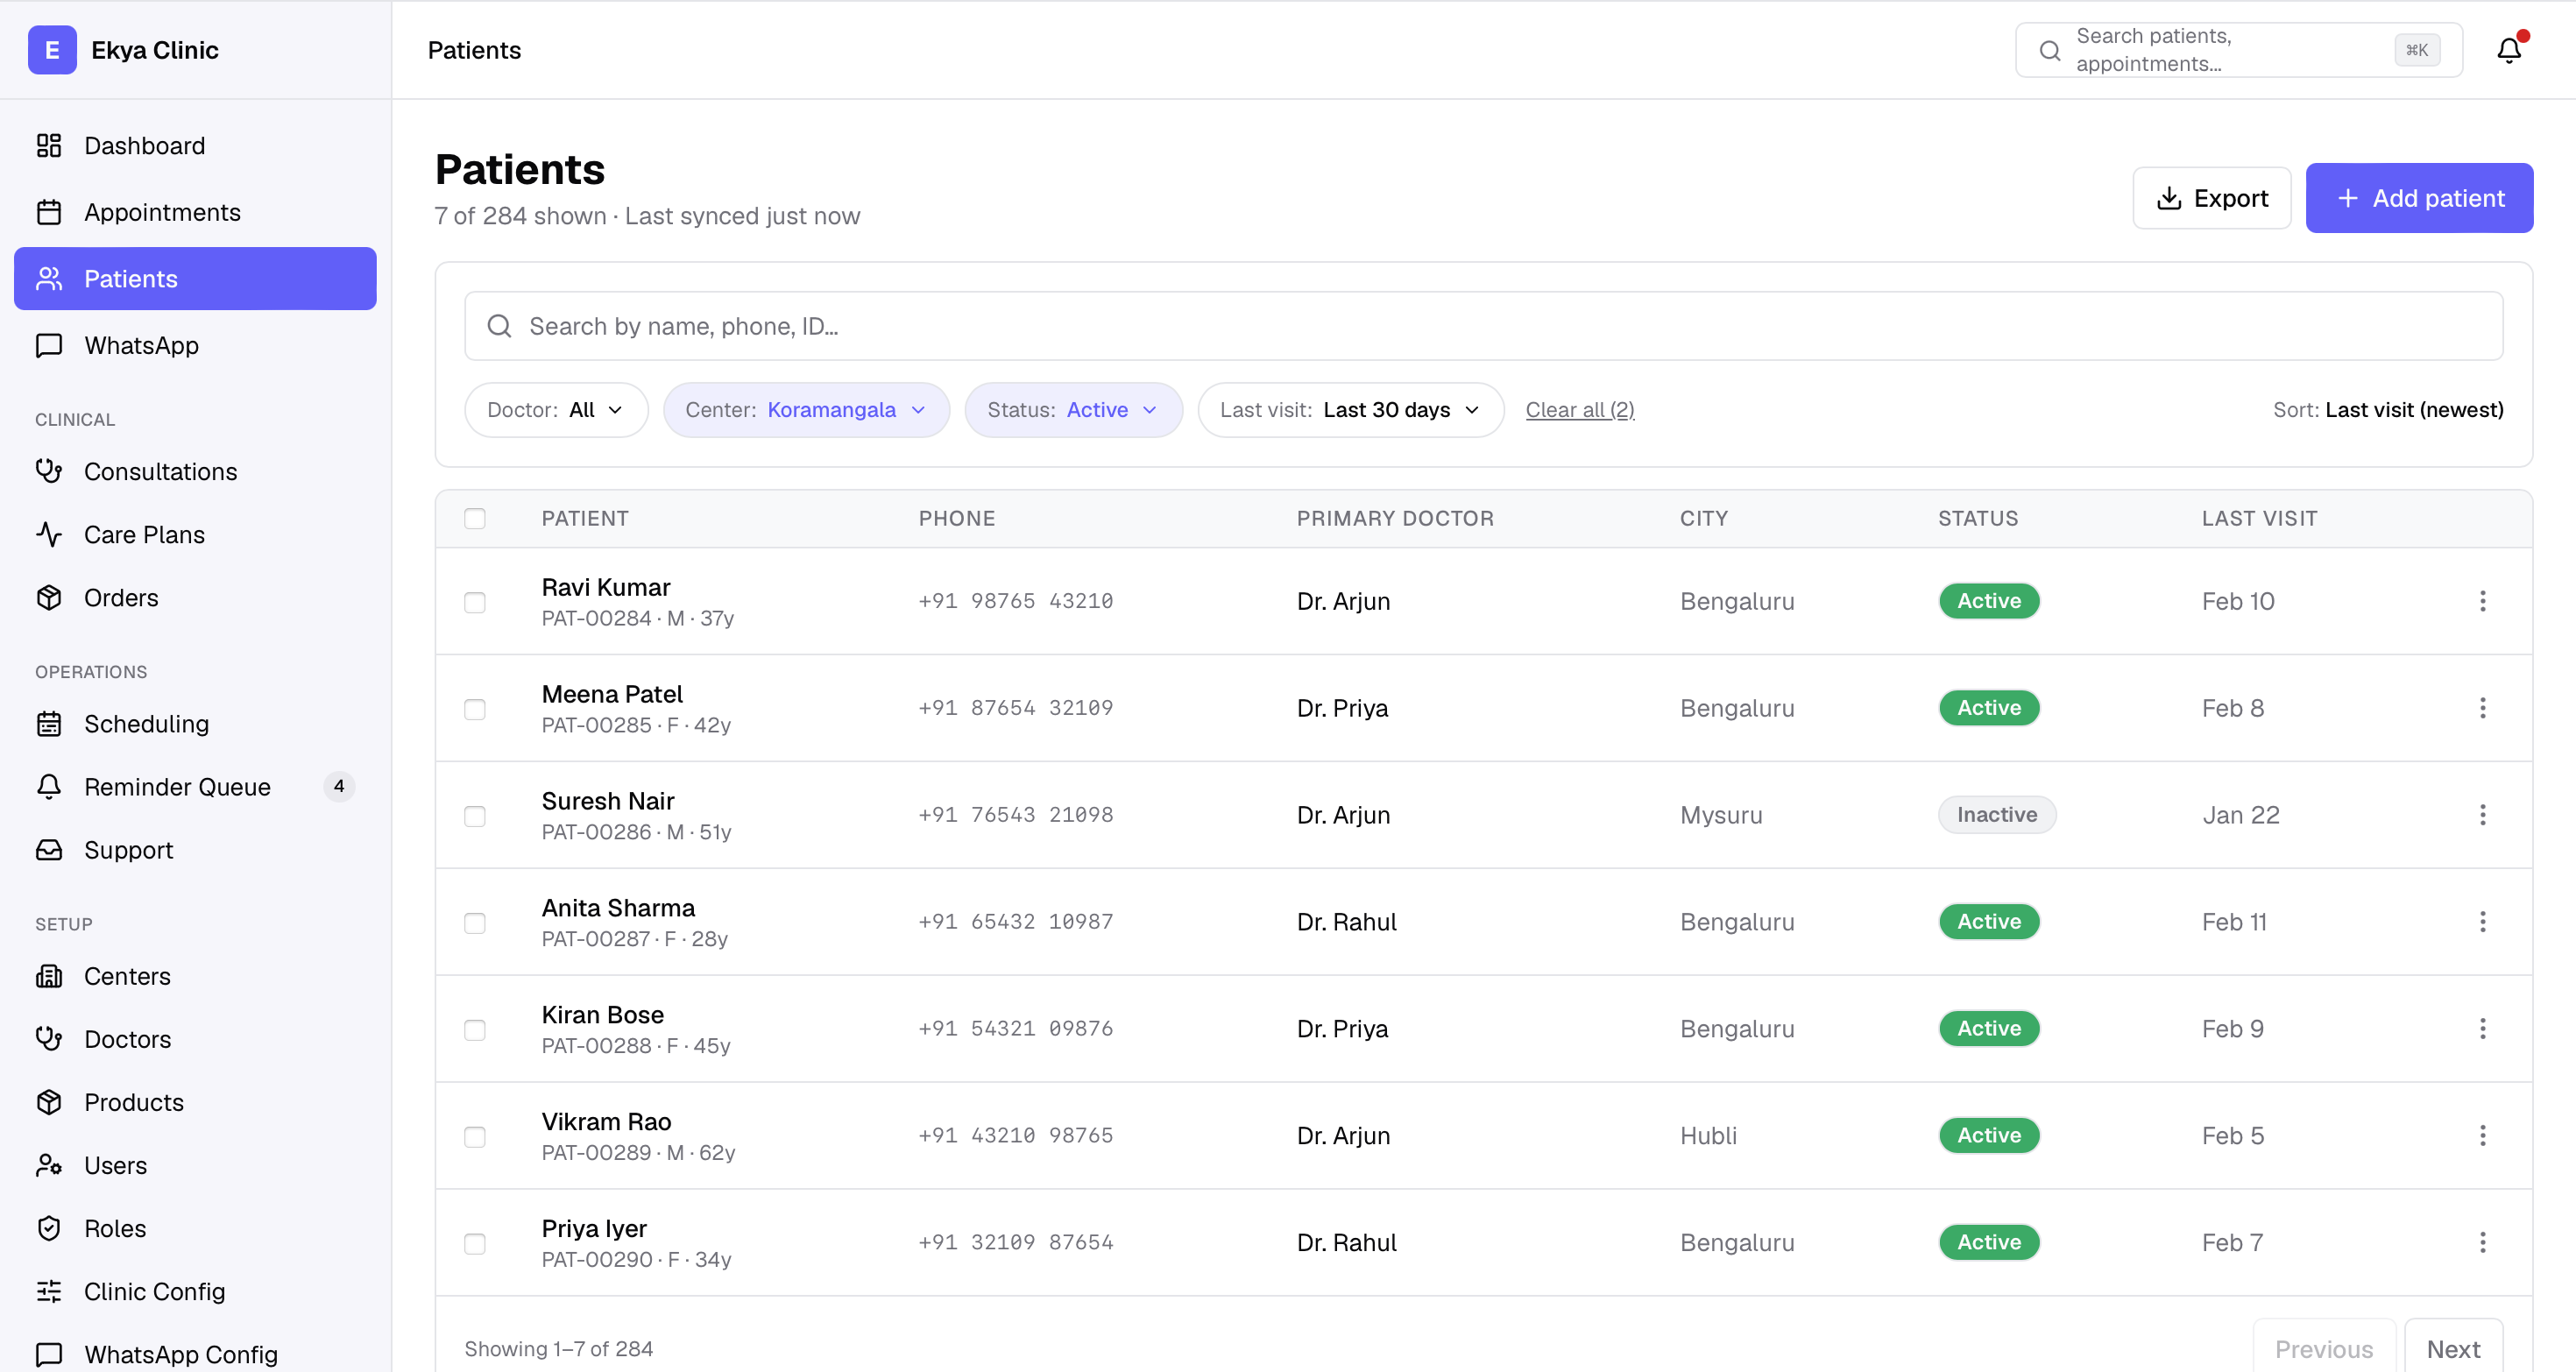
Task: Click the Active status badge for Kiran Bose
Action: tap(1988, 1028)
